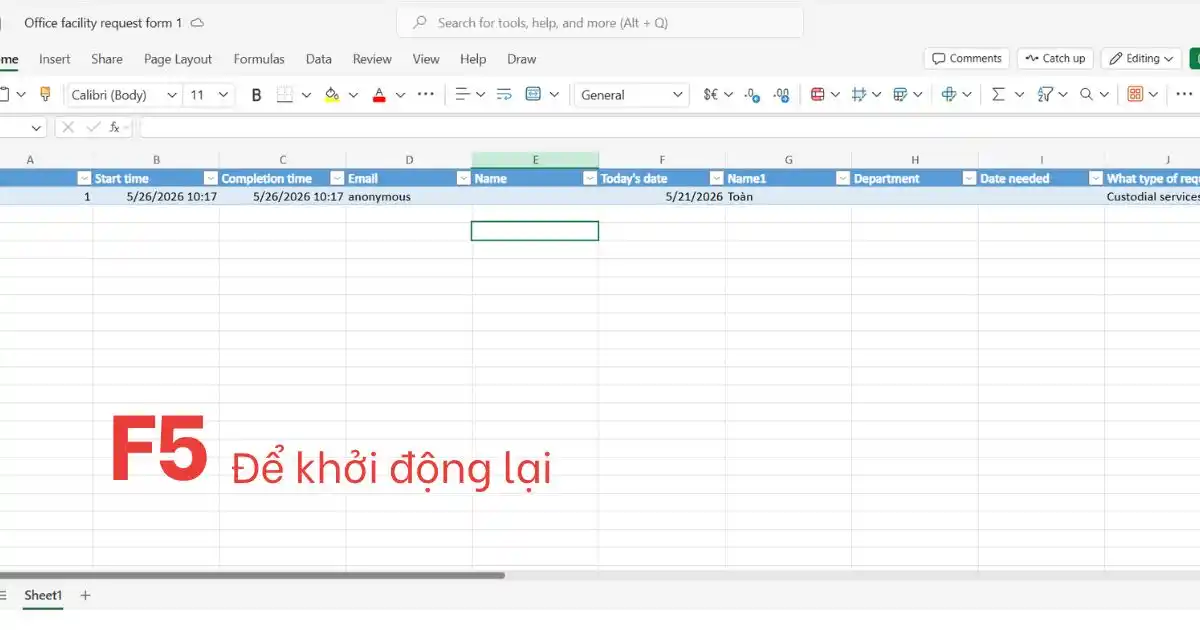
Task: Select the cell containing Custodial services
Action: pyautogui.click(x=1152, y=197)
